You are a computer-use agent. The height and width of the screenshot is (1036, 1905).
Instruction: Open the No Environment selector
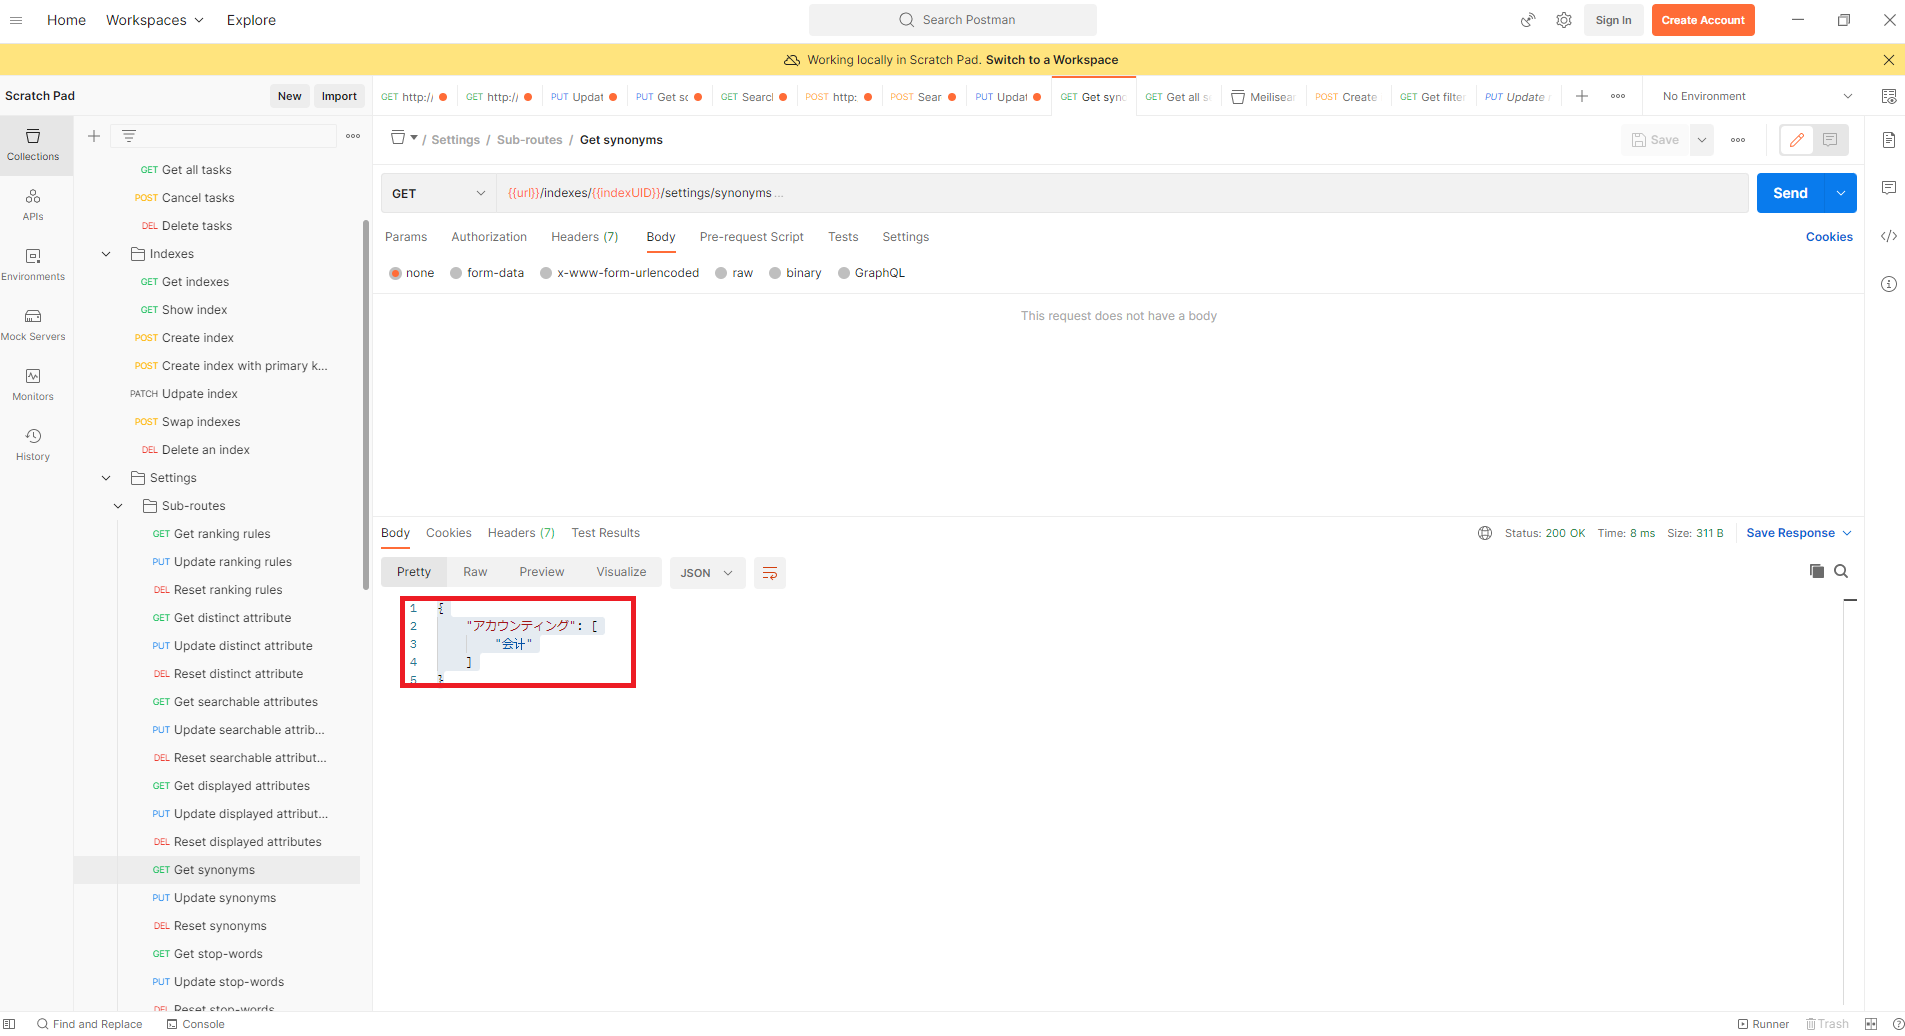point(1753,95)
